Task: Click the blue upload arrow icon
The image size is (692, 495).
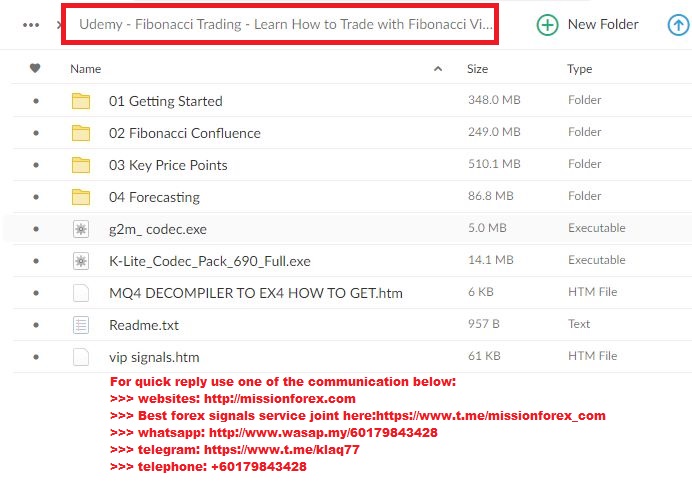Action: click(x=678, y=25)
